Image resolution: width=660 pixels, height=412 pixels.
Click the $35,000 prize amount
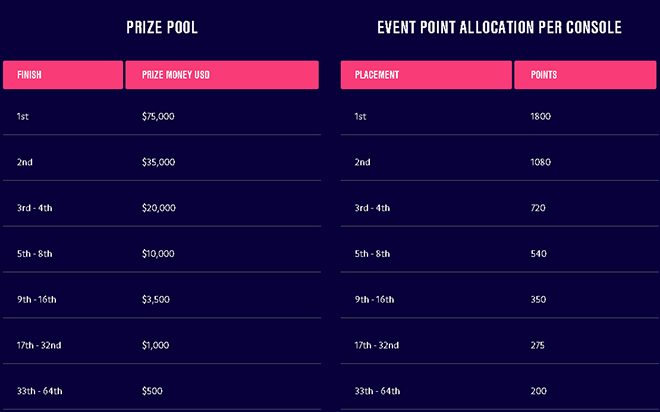click(158, 162)
